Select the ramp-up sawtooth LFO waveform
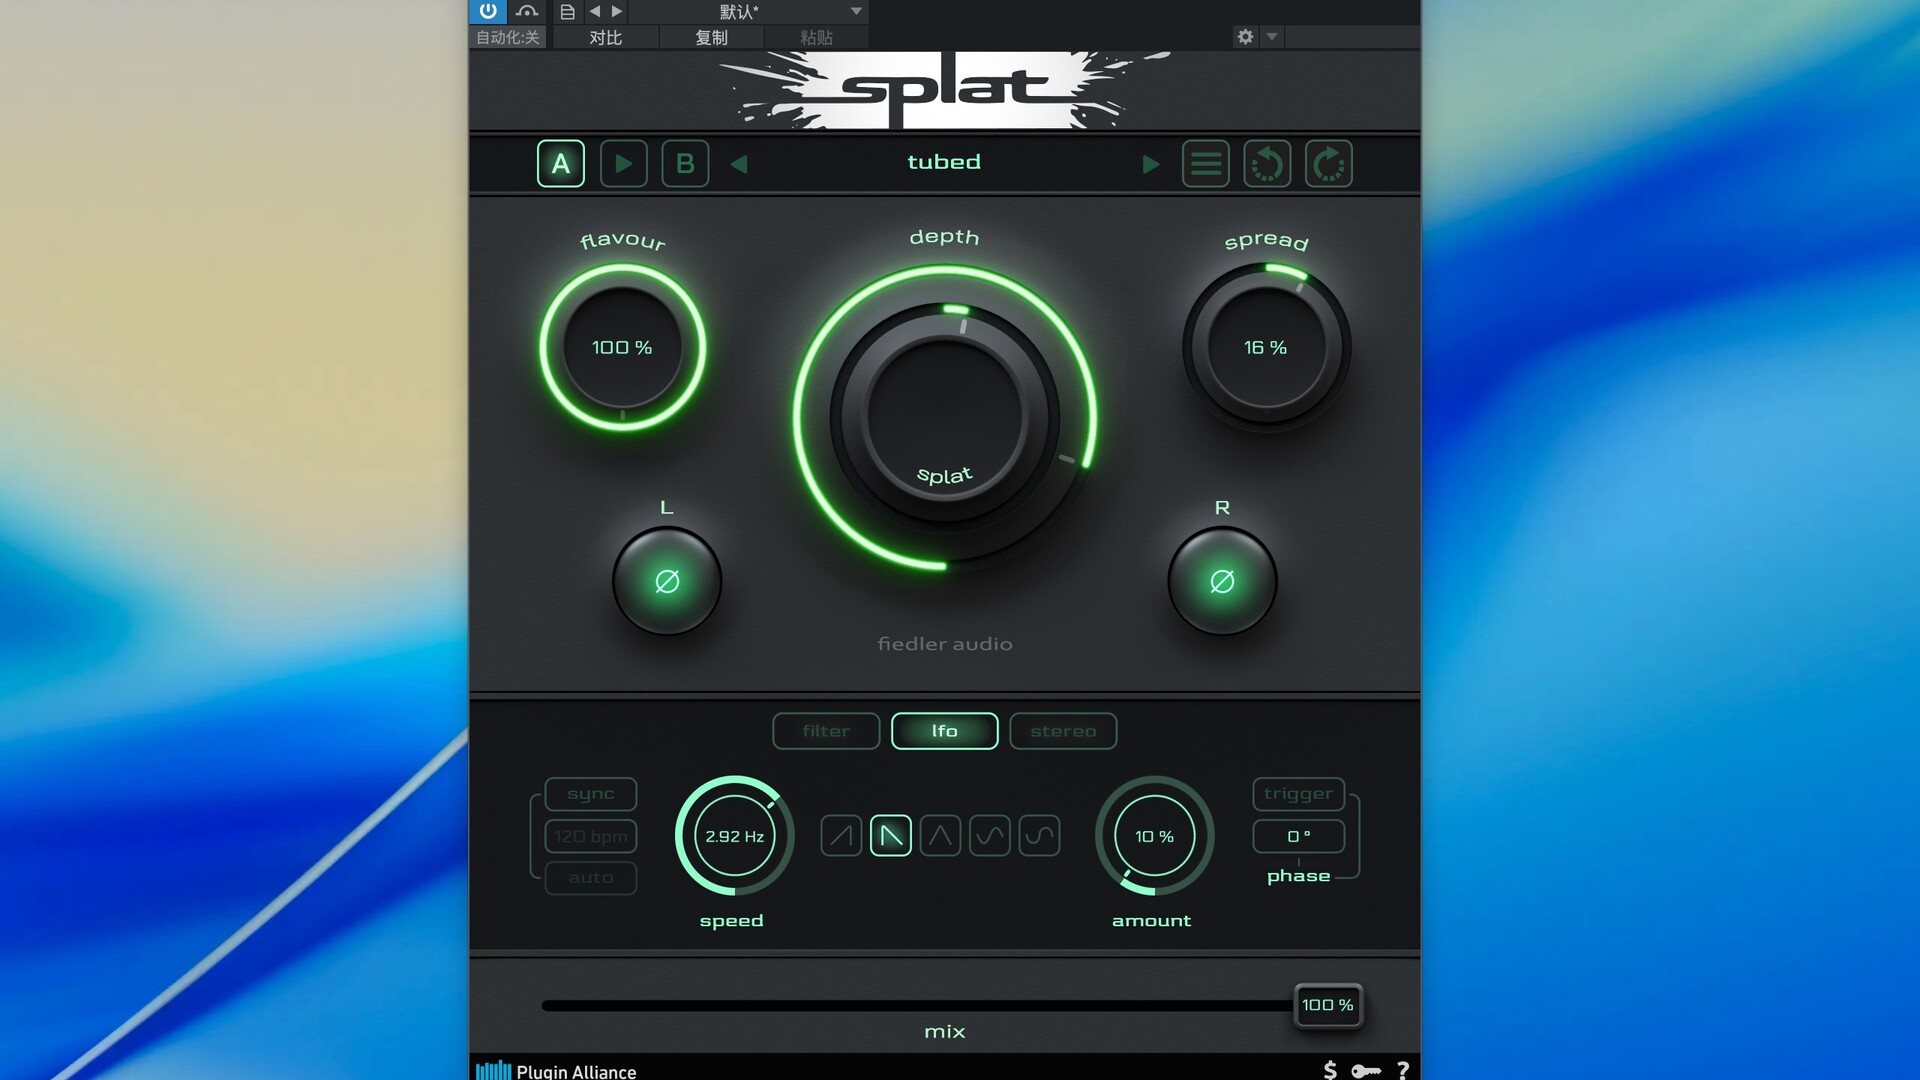 (x=841, y=836)
